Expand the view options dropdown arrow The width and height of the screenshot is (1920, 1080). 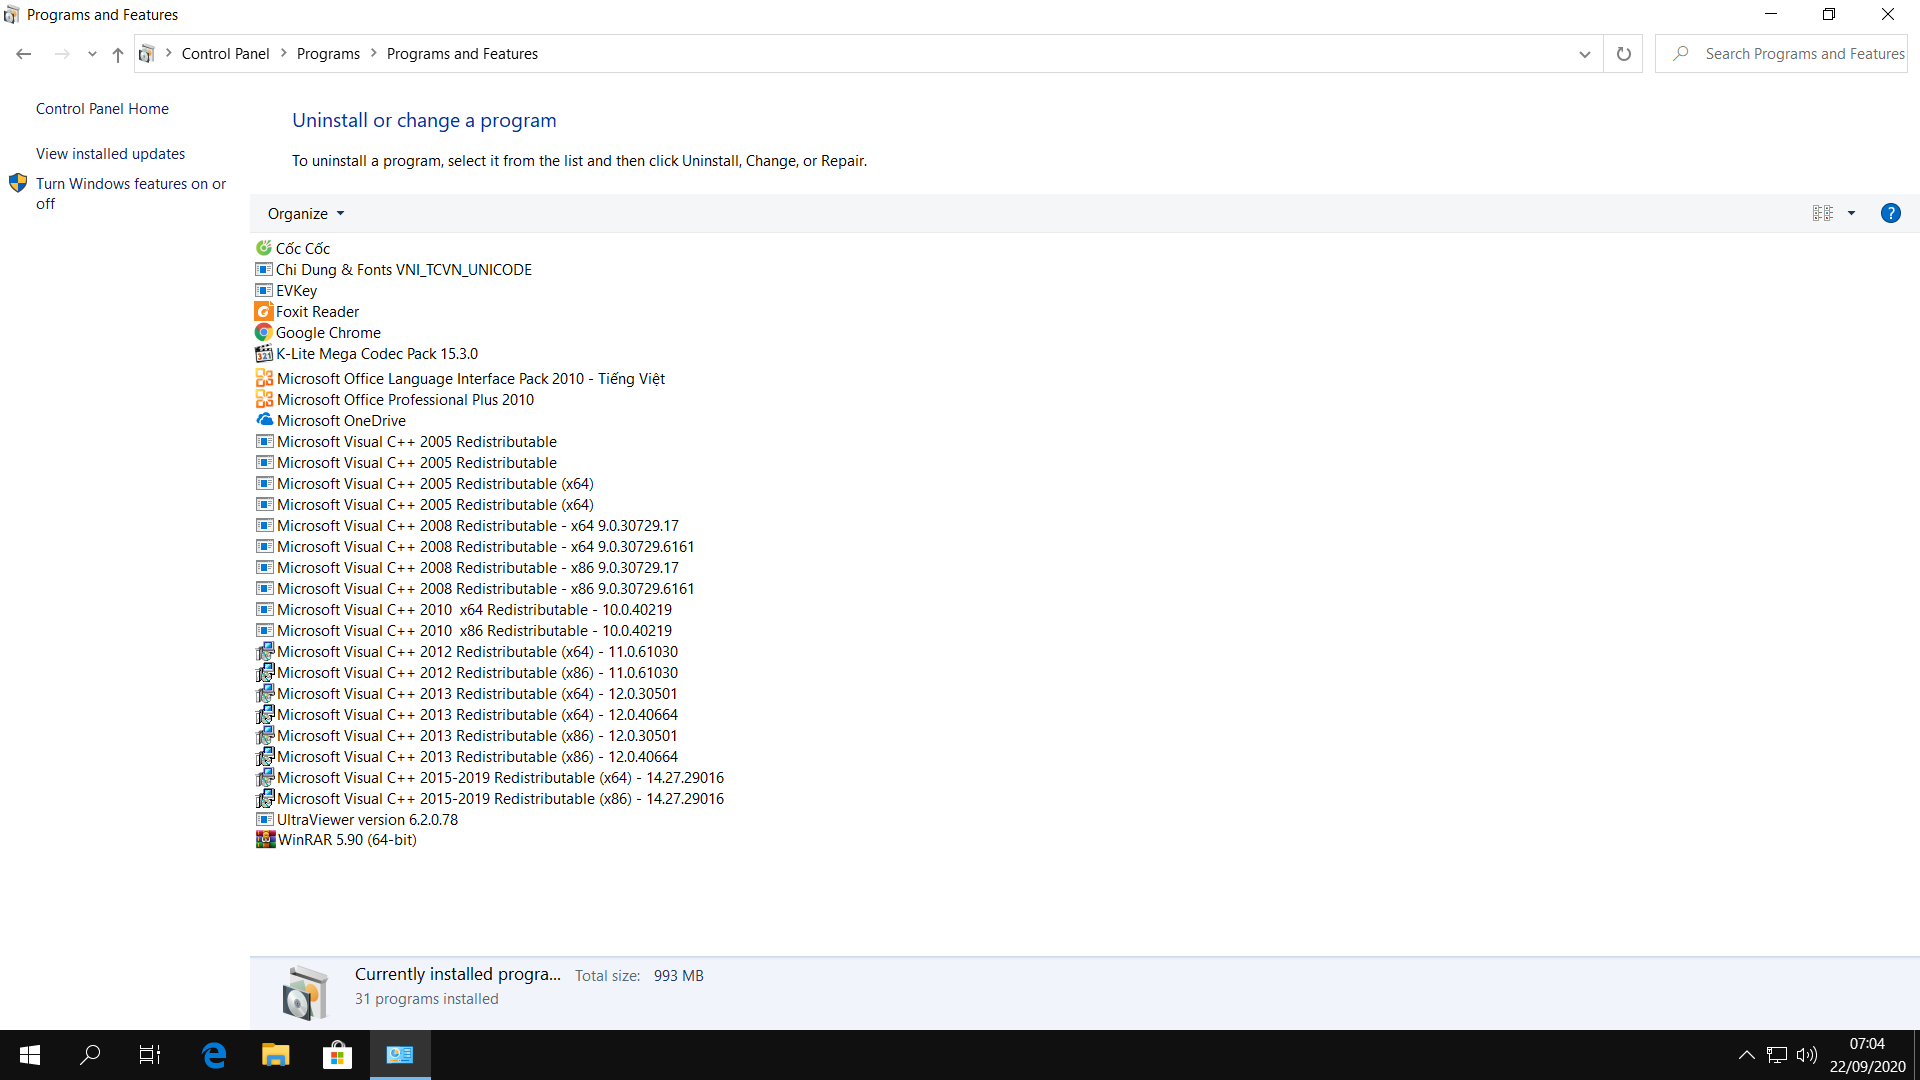1851,213
